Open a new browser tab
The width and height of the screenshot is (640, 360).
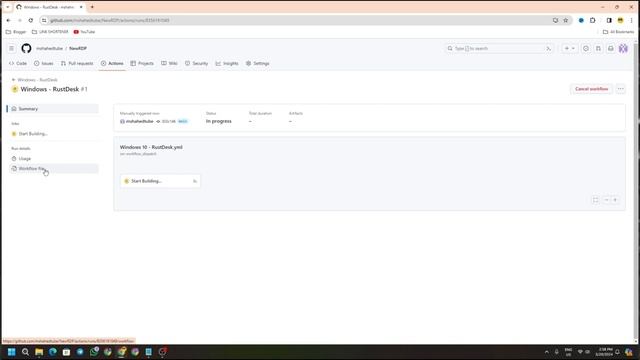point(92,7)
